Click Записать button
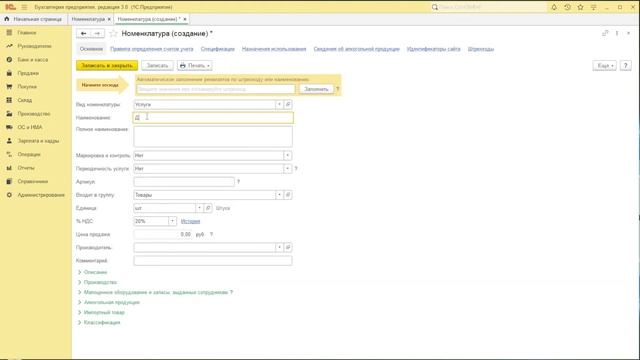This screenshot has height=360, width=640. click(157, 65)
